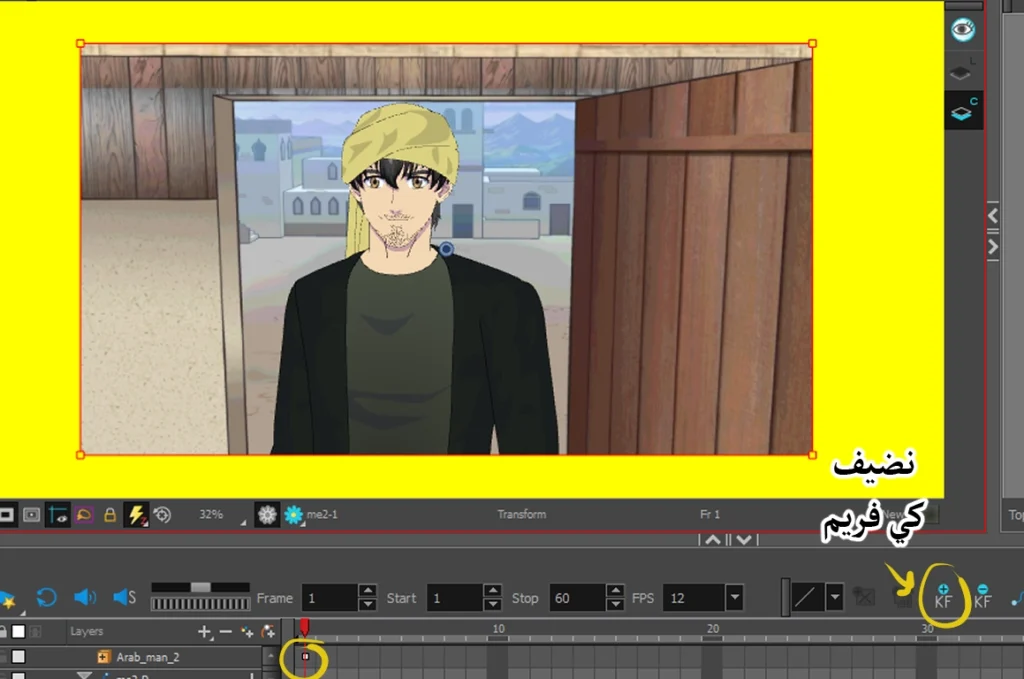Click the Add Layer plus button
Image resolution: width=1024 pixels, height=679 pixels.
(x=204, y=632)
